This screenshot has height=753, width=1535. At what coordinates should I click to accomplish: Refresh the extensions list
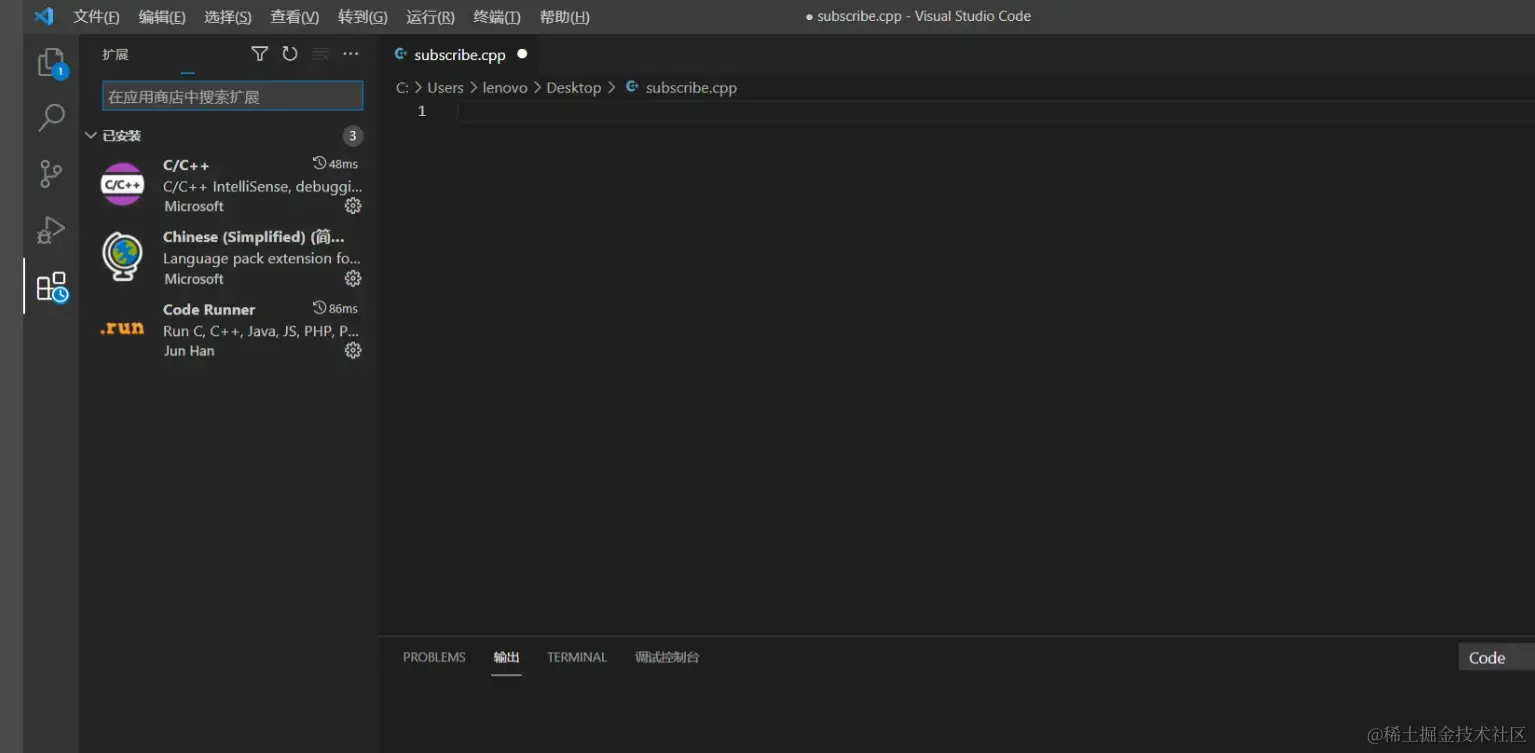(x=290, y=54)
